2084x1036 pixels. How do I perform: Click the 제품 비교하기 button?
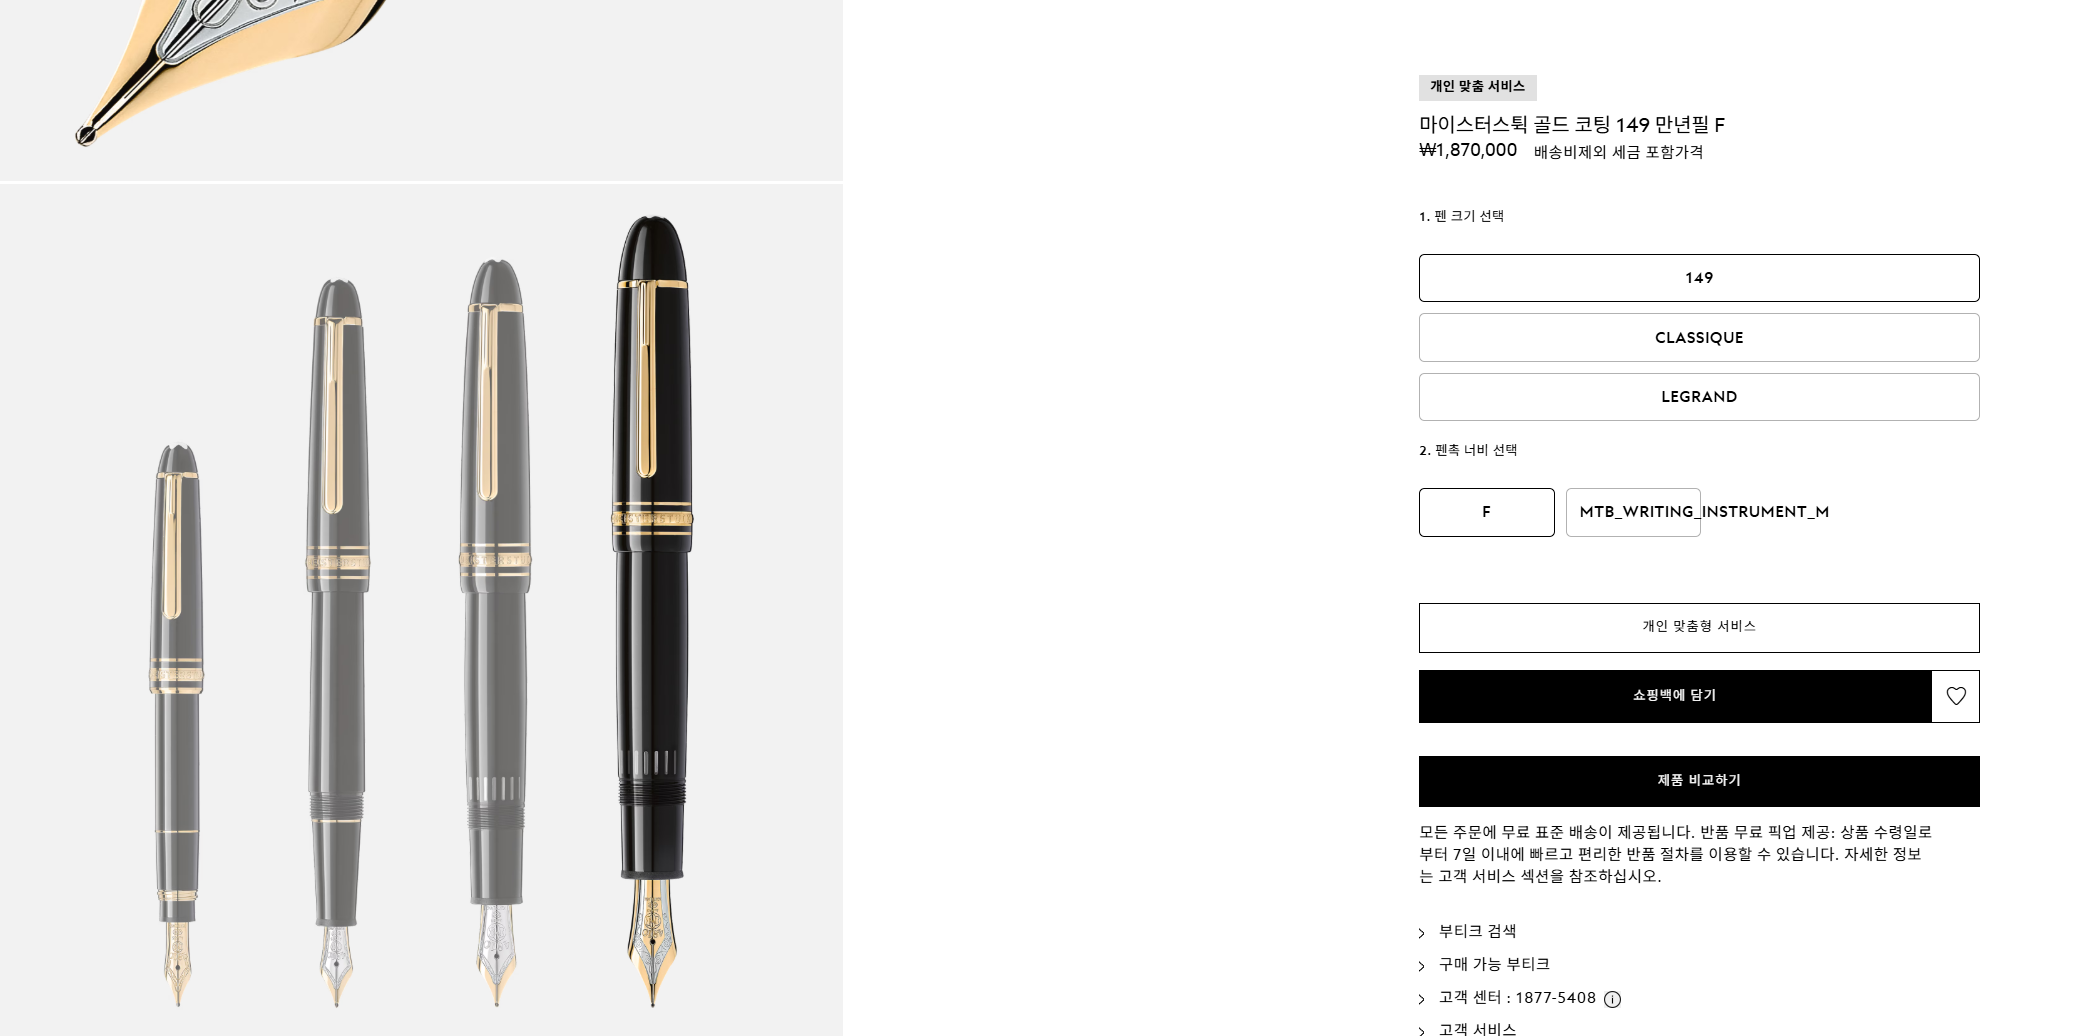point(1699,781)
